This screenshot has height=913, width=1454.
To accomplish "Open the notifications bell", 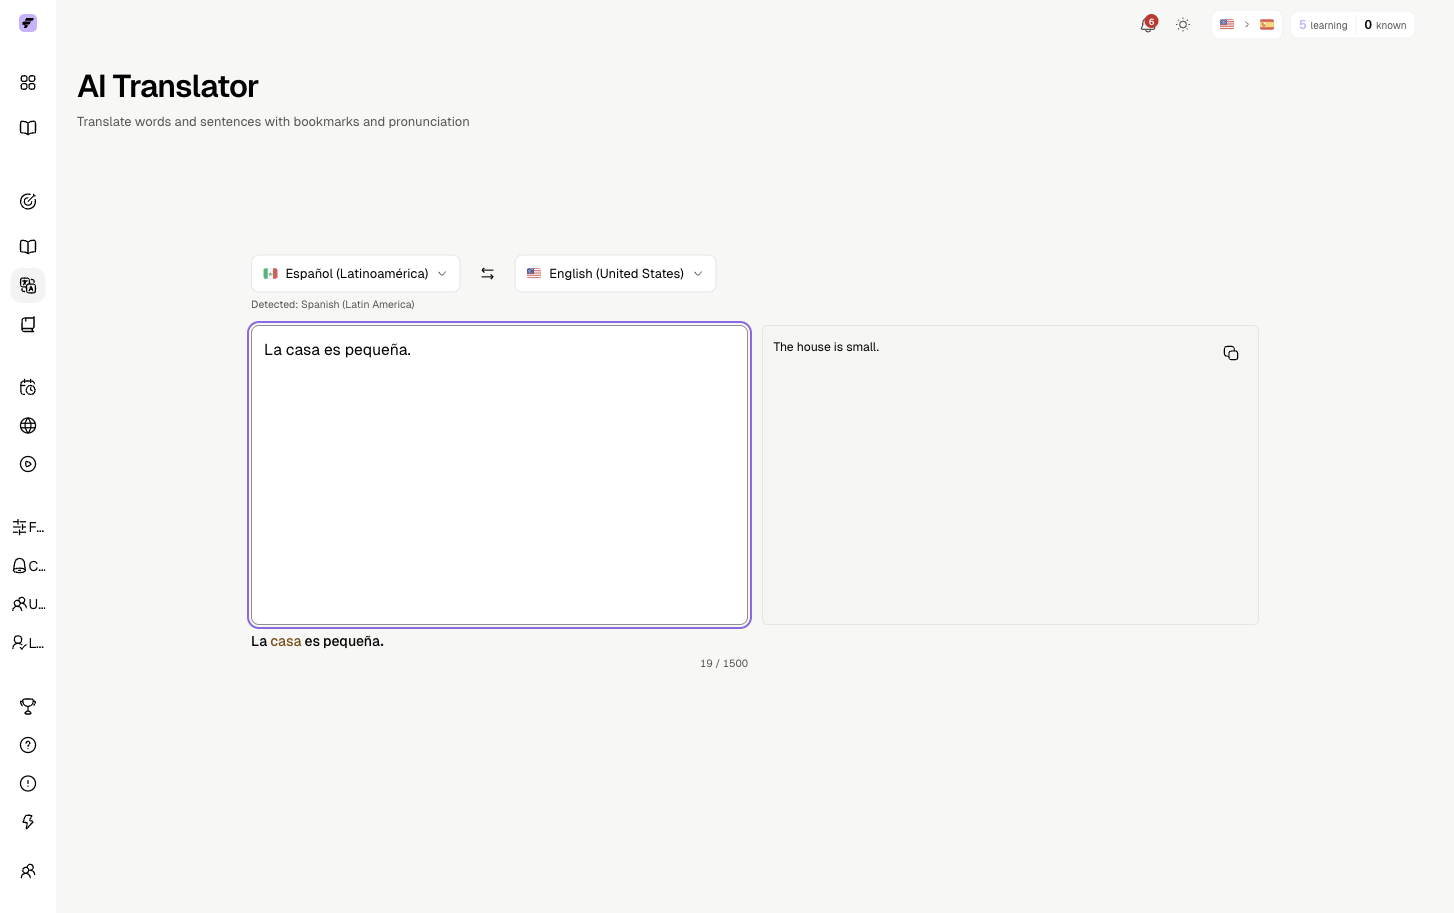I will point(1148,25).
